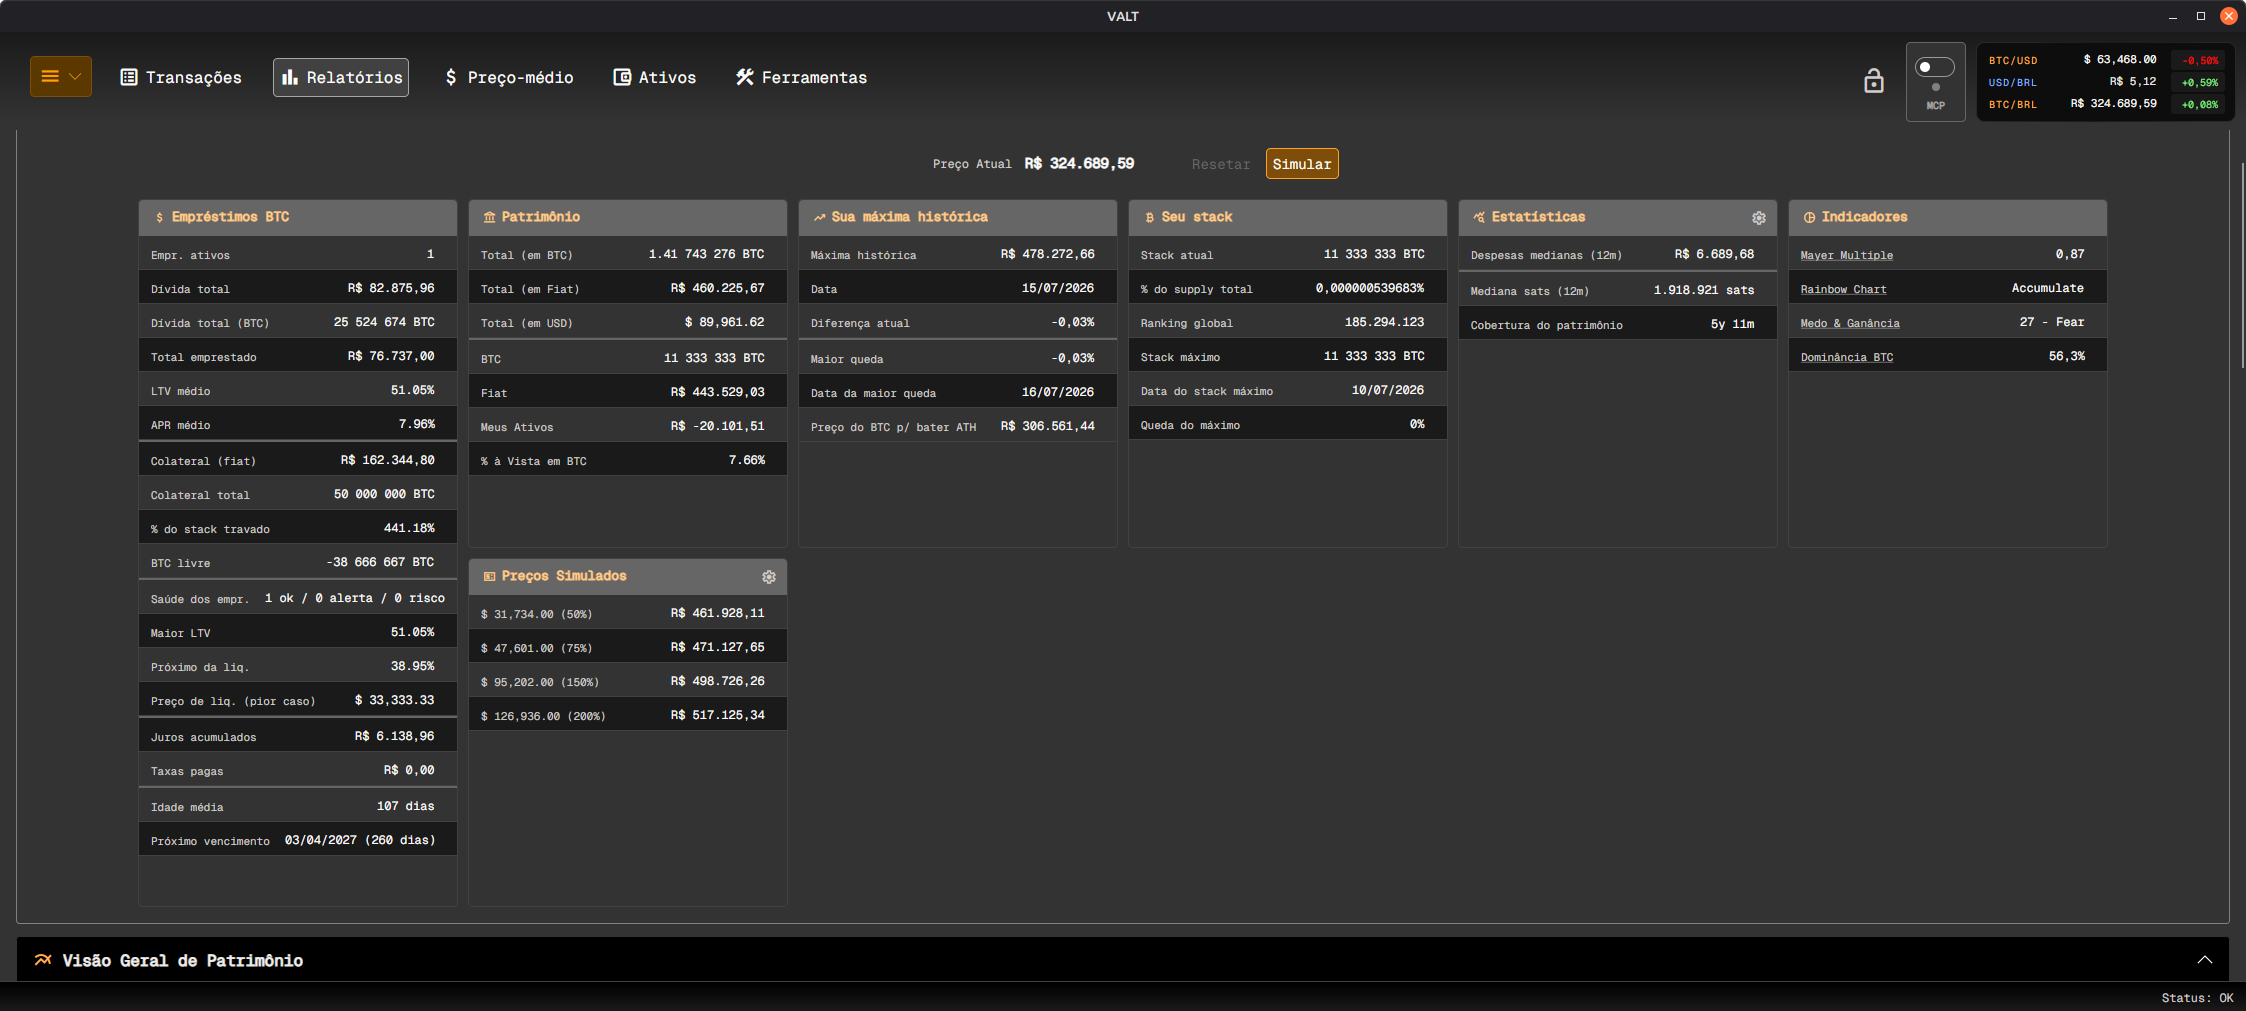Select the LTV médio value 51.05%
Viewport: 2246px width, 1011px height.
[x=412, y=390]
